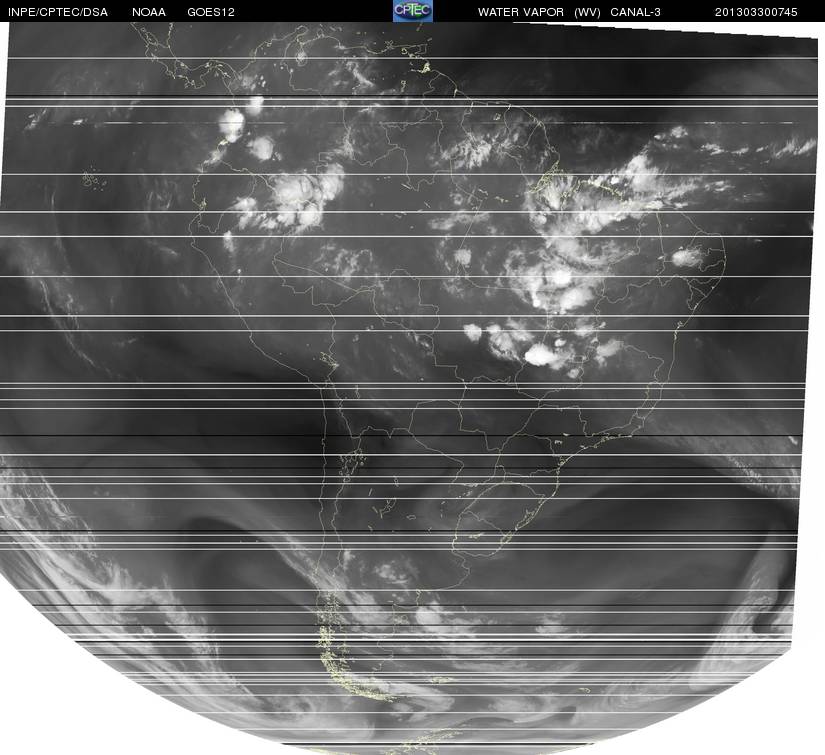Click the 201303300745 timestamp
The height and width of the screenshot is (755, 825).
tap(756, 12)
